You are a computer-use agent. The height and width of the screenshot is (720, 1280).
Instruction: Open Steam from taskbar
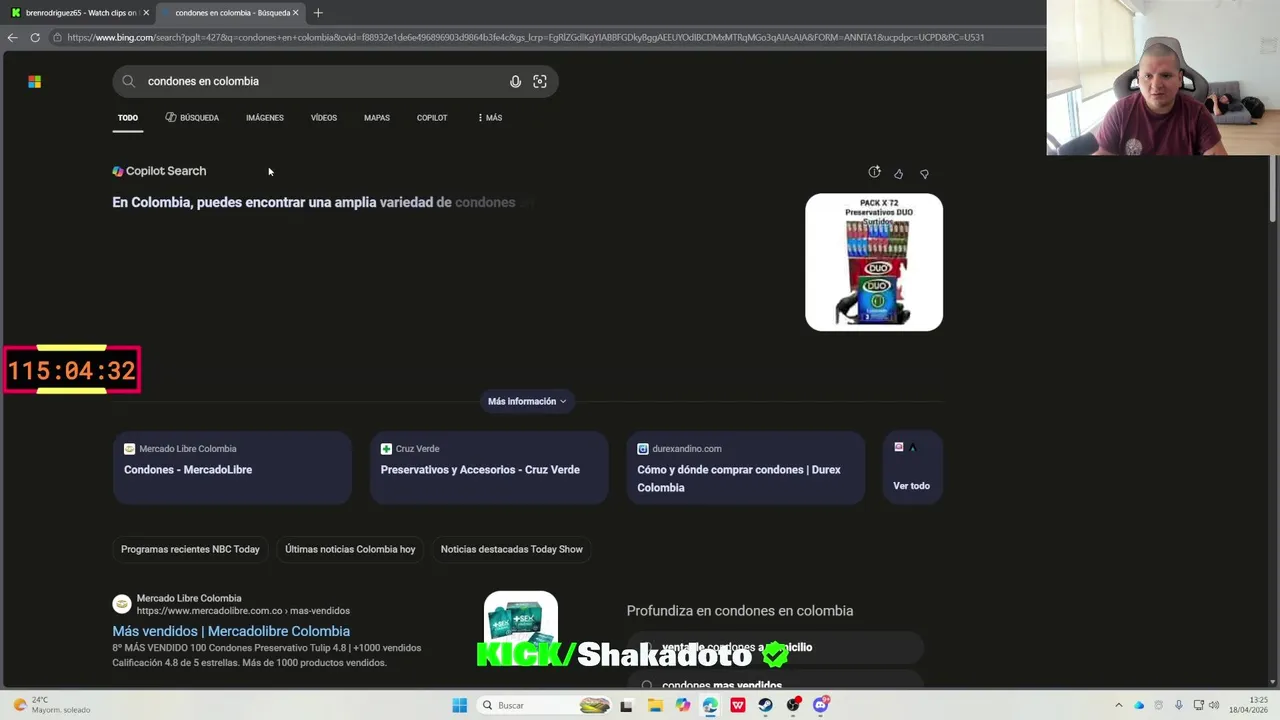tap(765, 705)
